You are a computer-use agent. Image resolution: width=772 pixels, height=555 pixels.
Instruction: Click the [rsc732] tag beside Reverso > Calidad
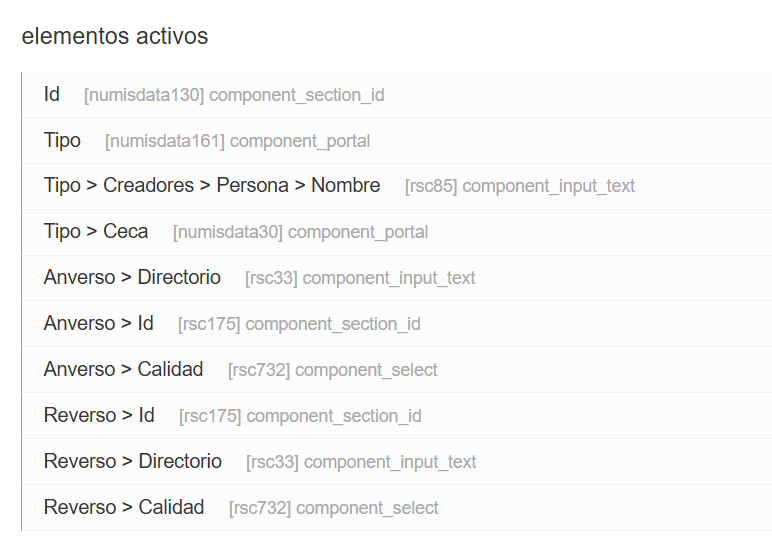[260, 509]
